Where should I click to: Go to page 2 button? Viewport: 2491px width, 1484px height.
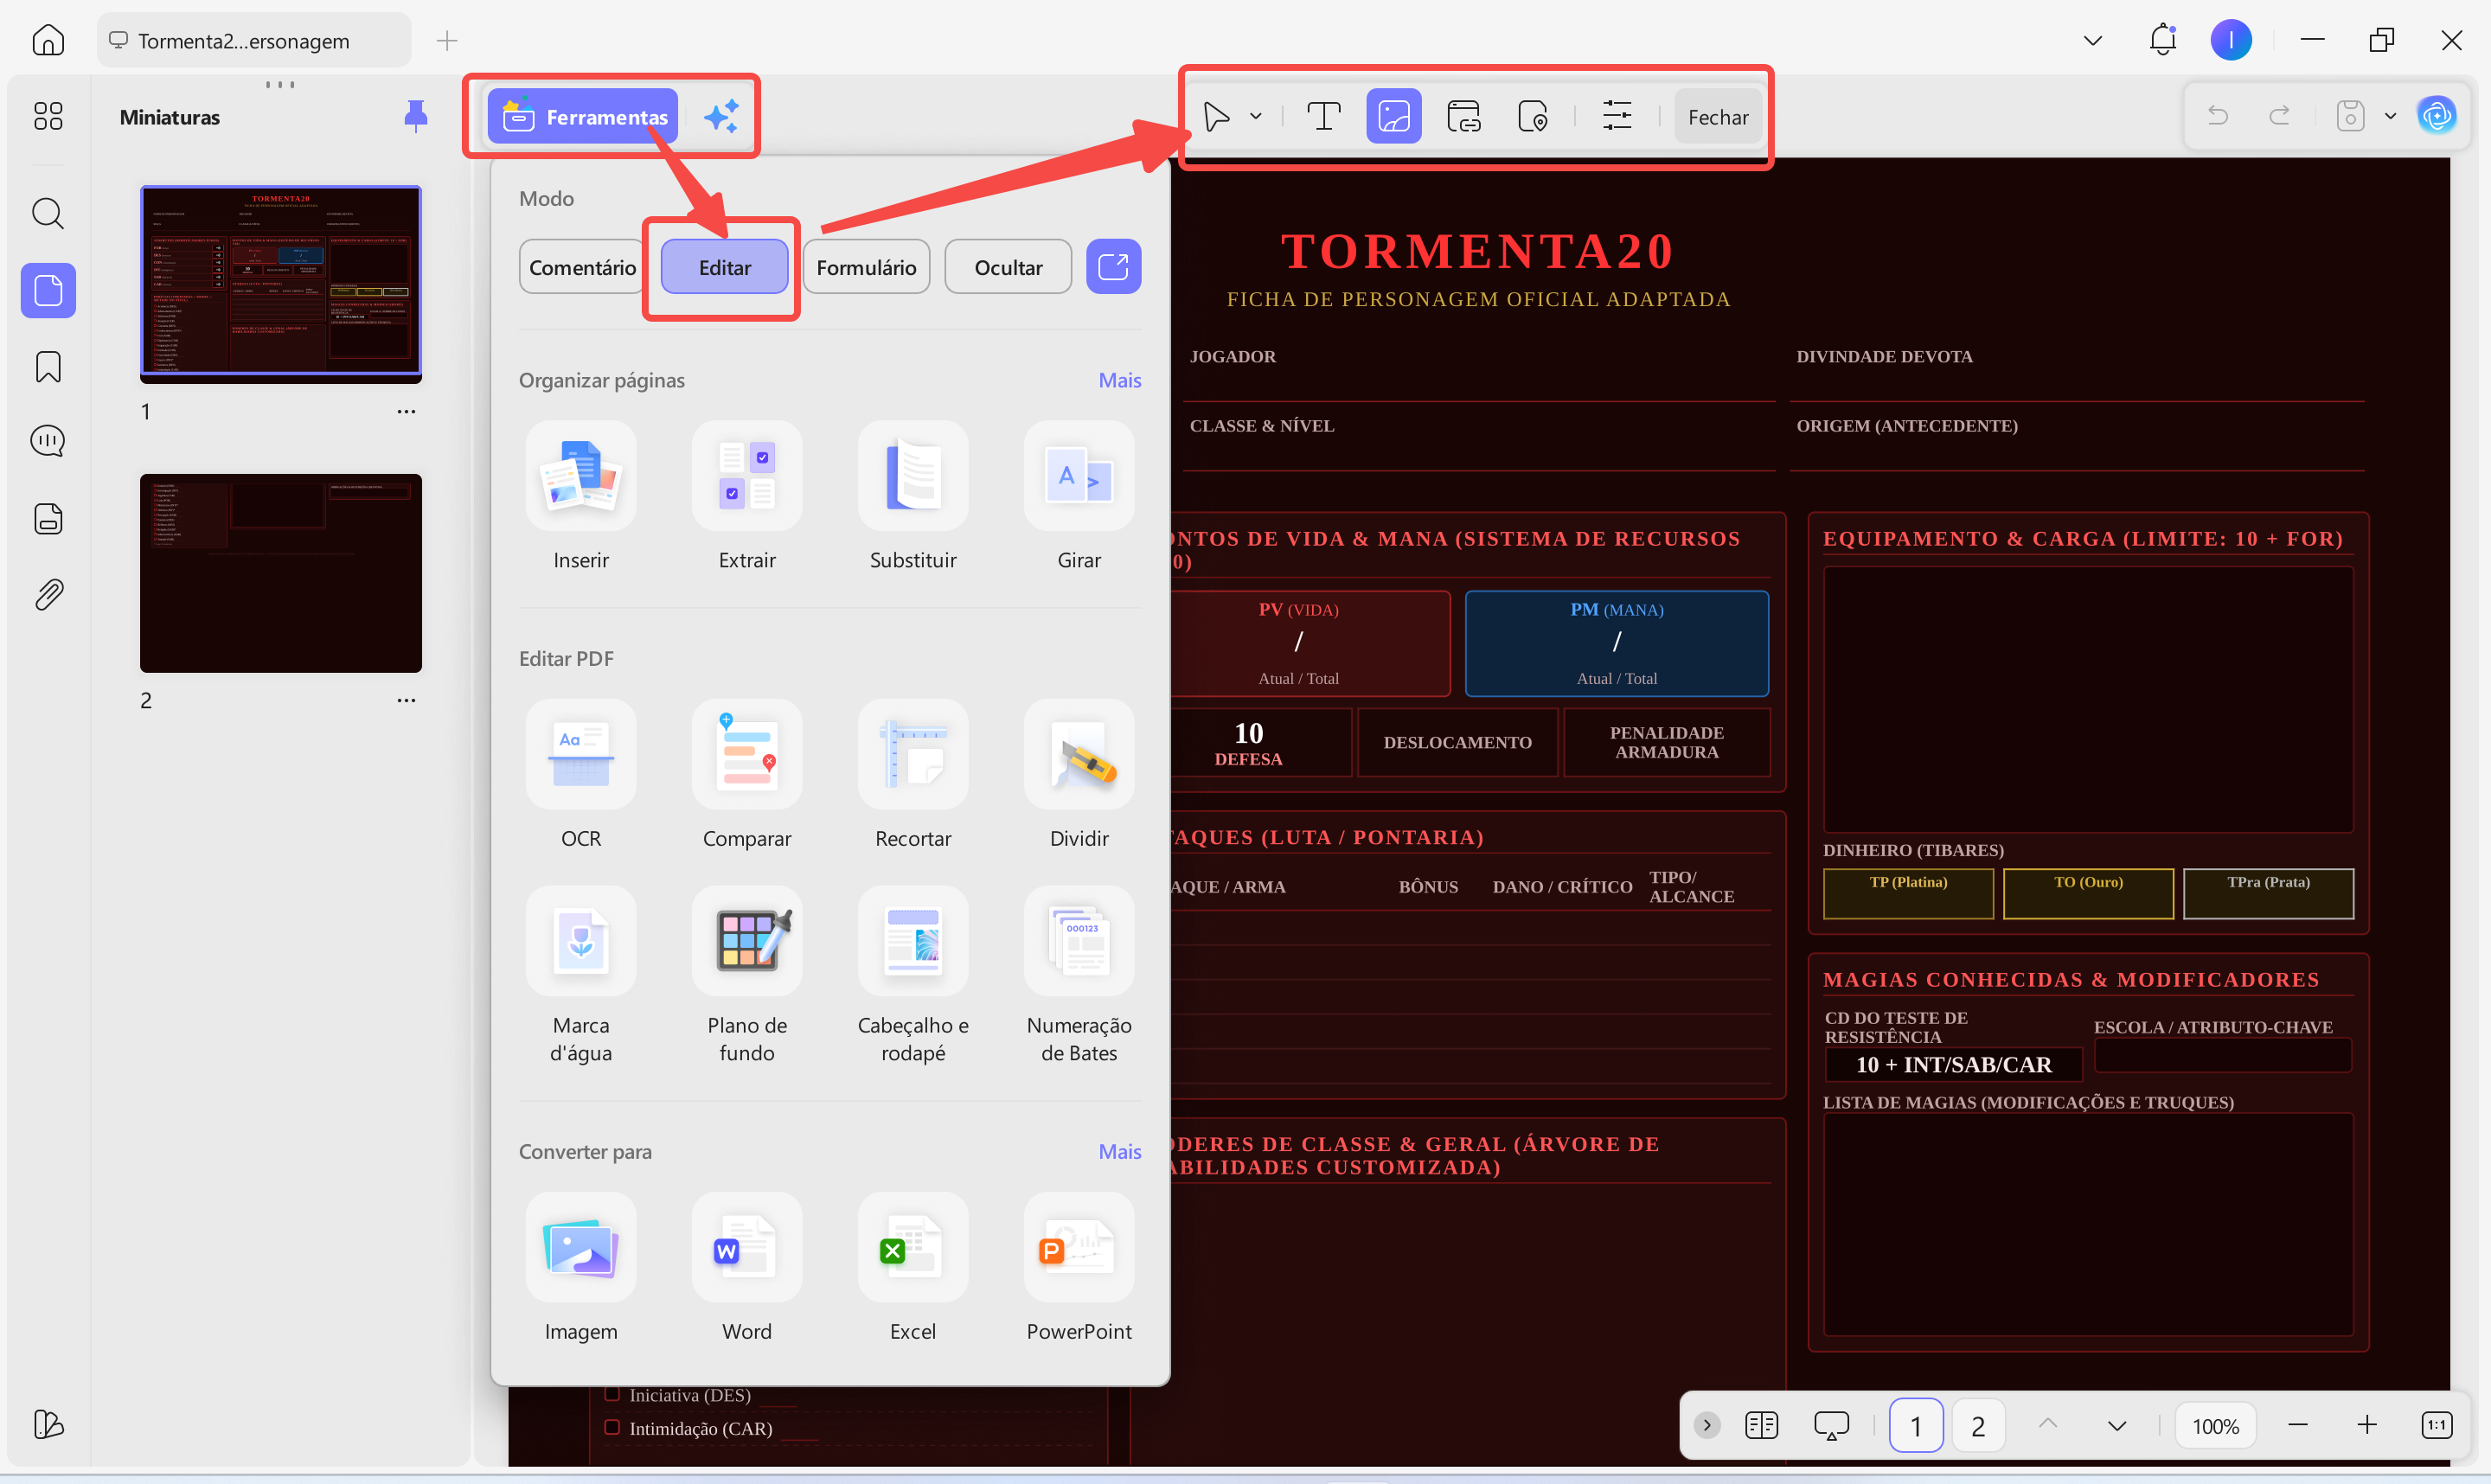tap(1978, 1425)
